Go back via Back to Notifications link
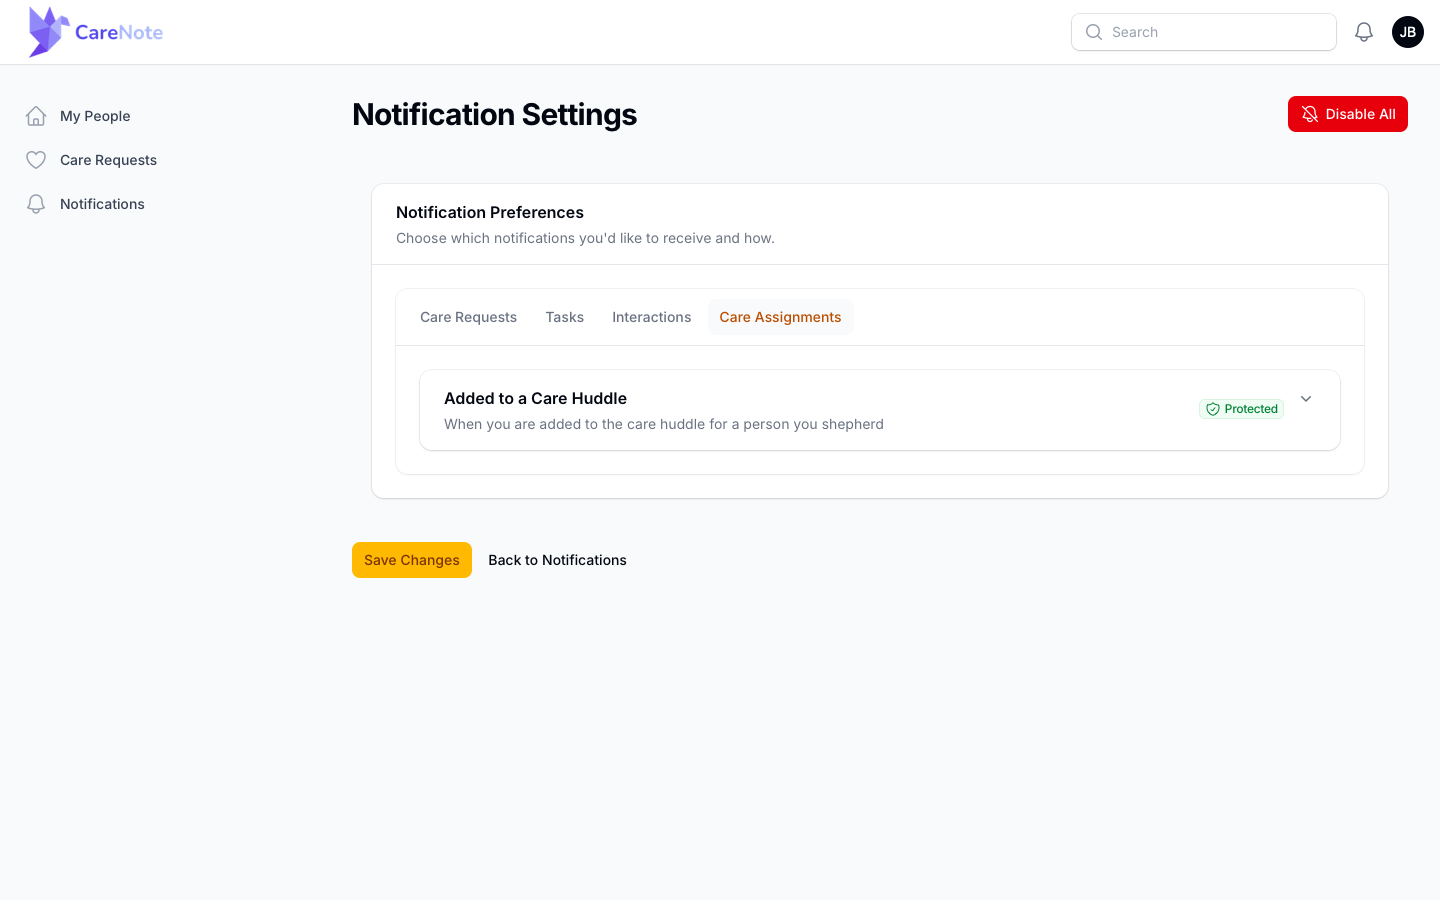1440x900 pixels. click(557, 560)
